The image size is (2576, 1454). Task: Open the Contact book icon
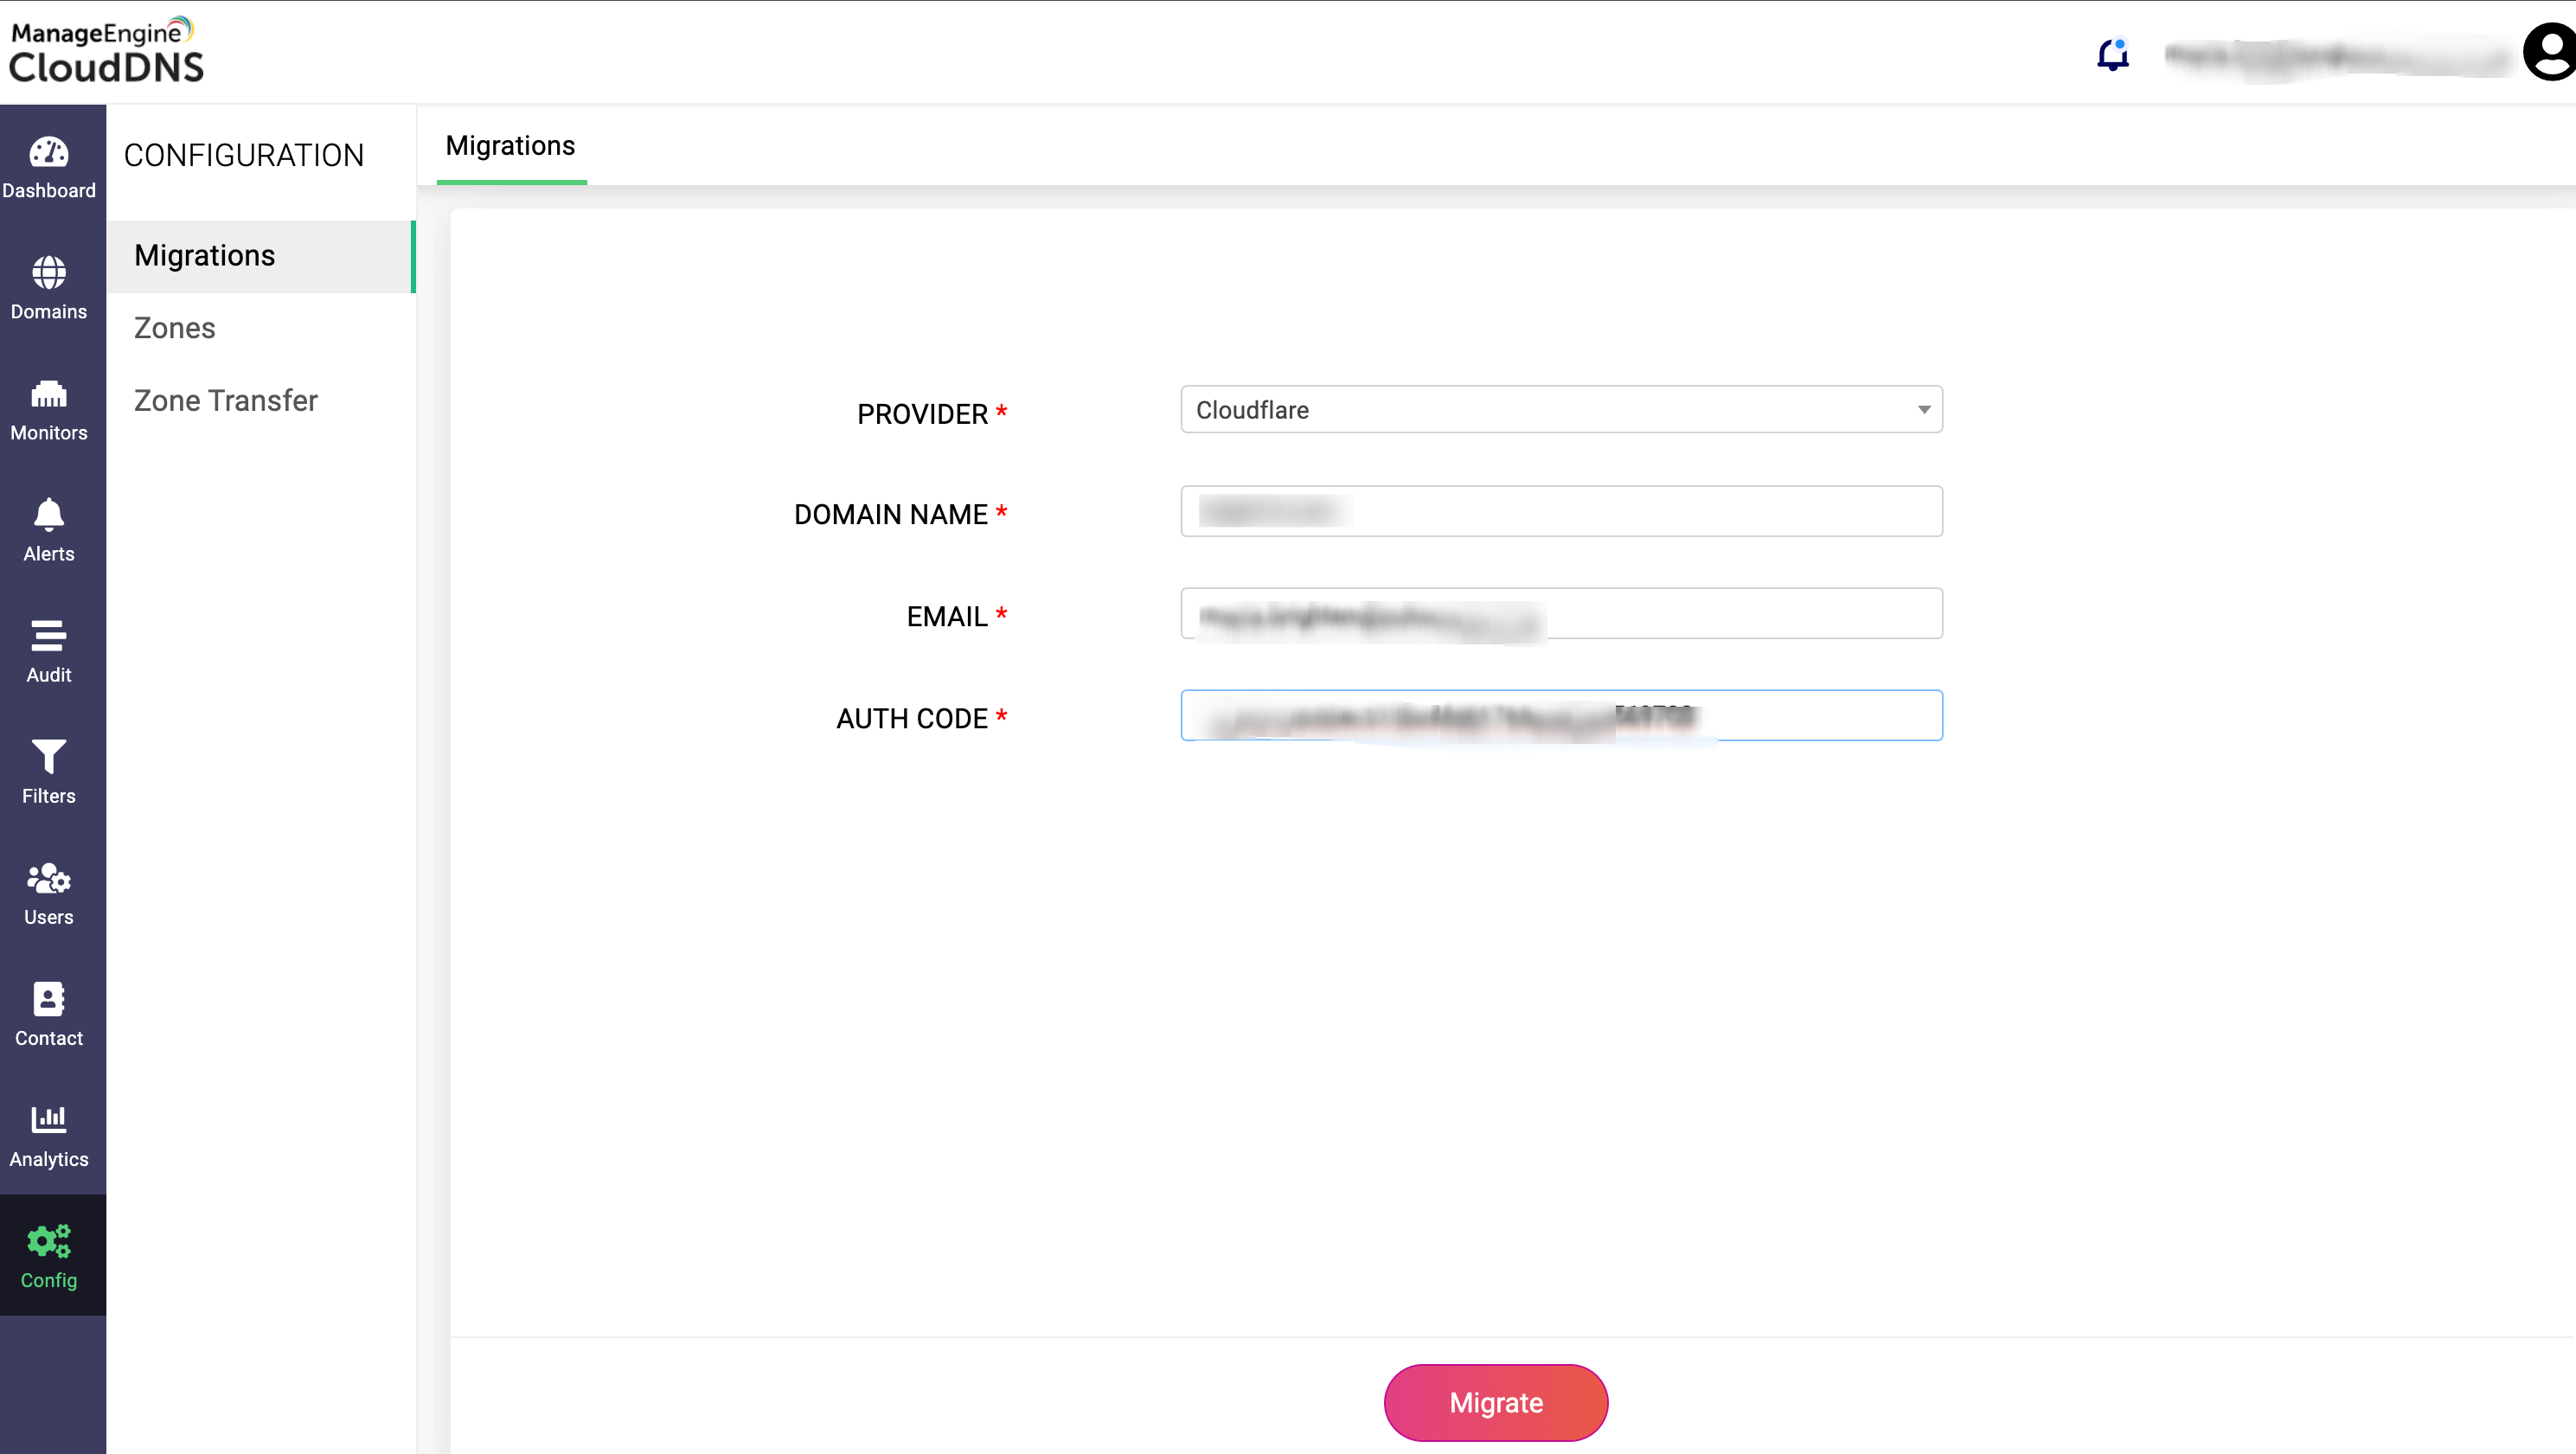click(48, 999)
